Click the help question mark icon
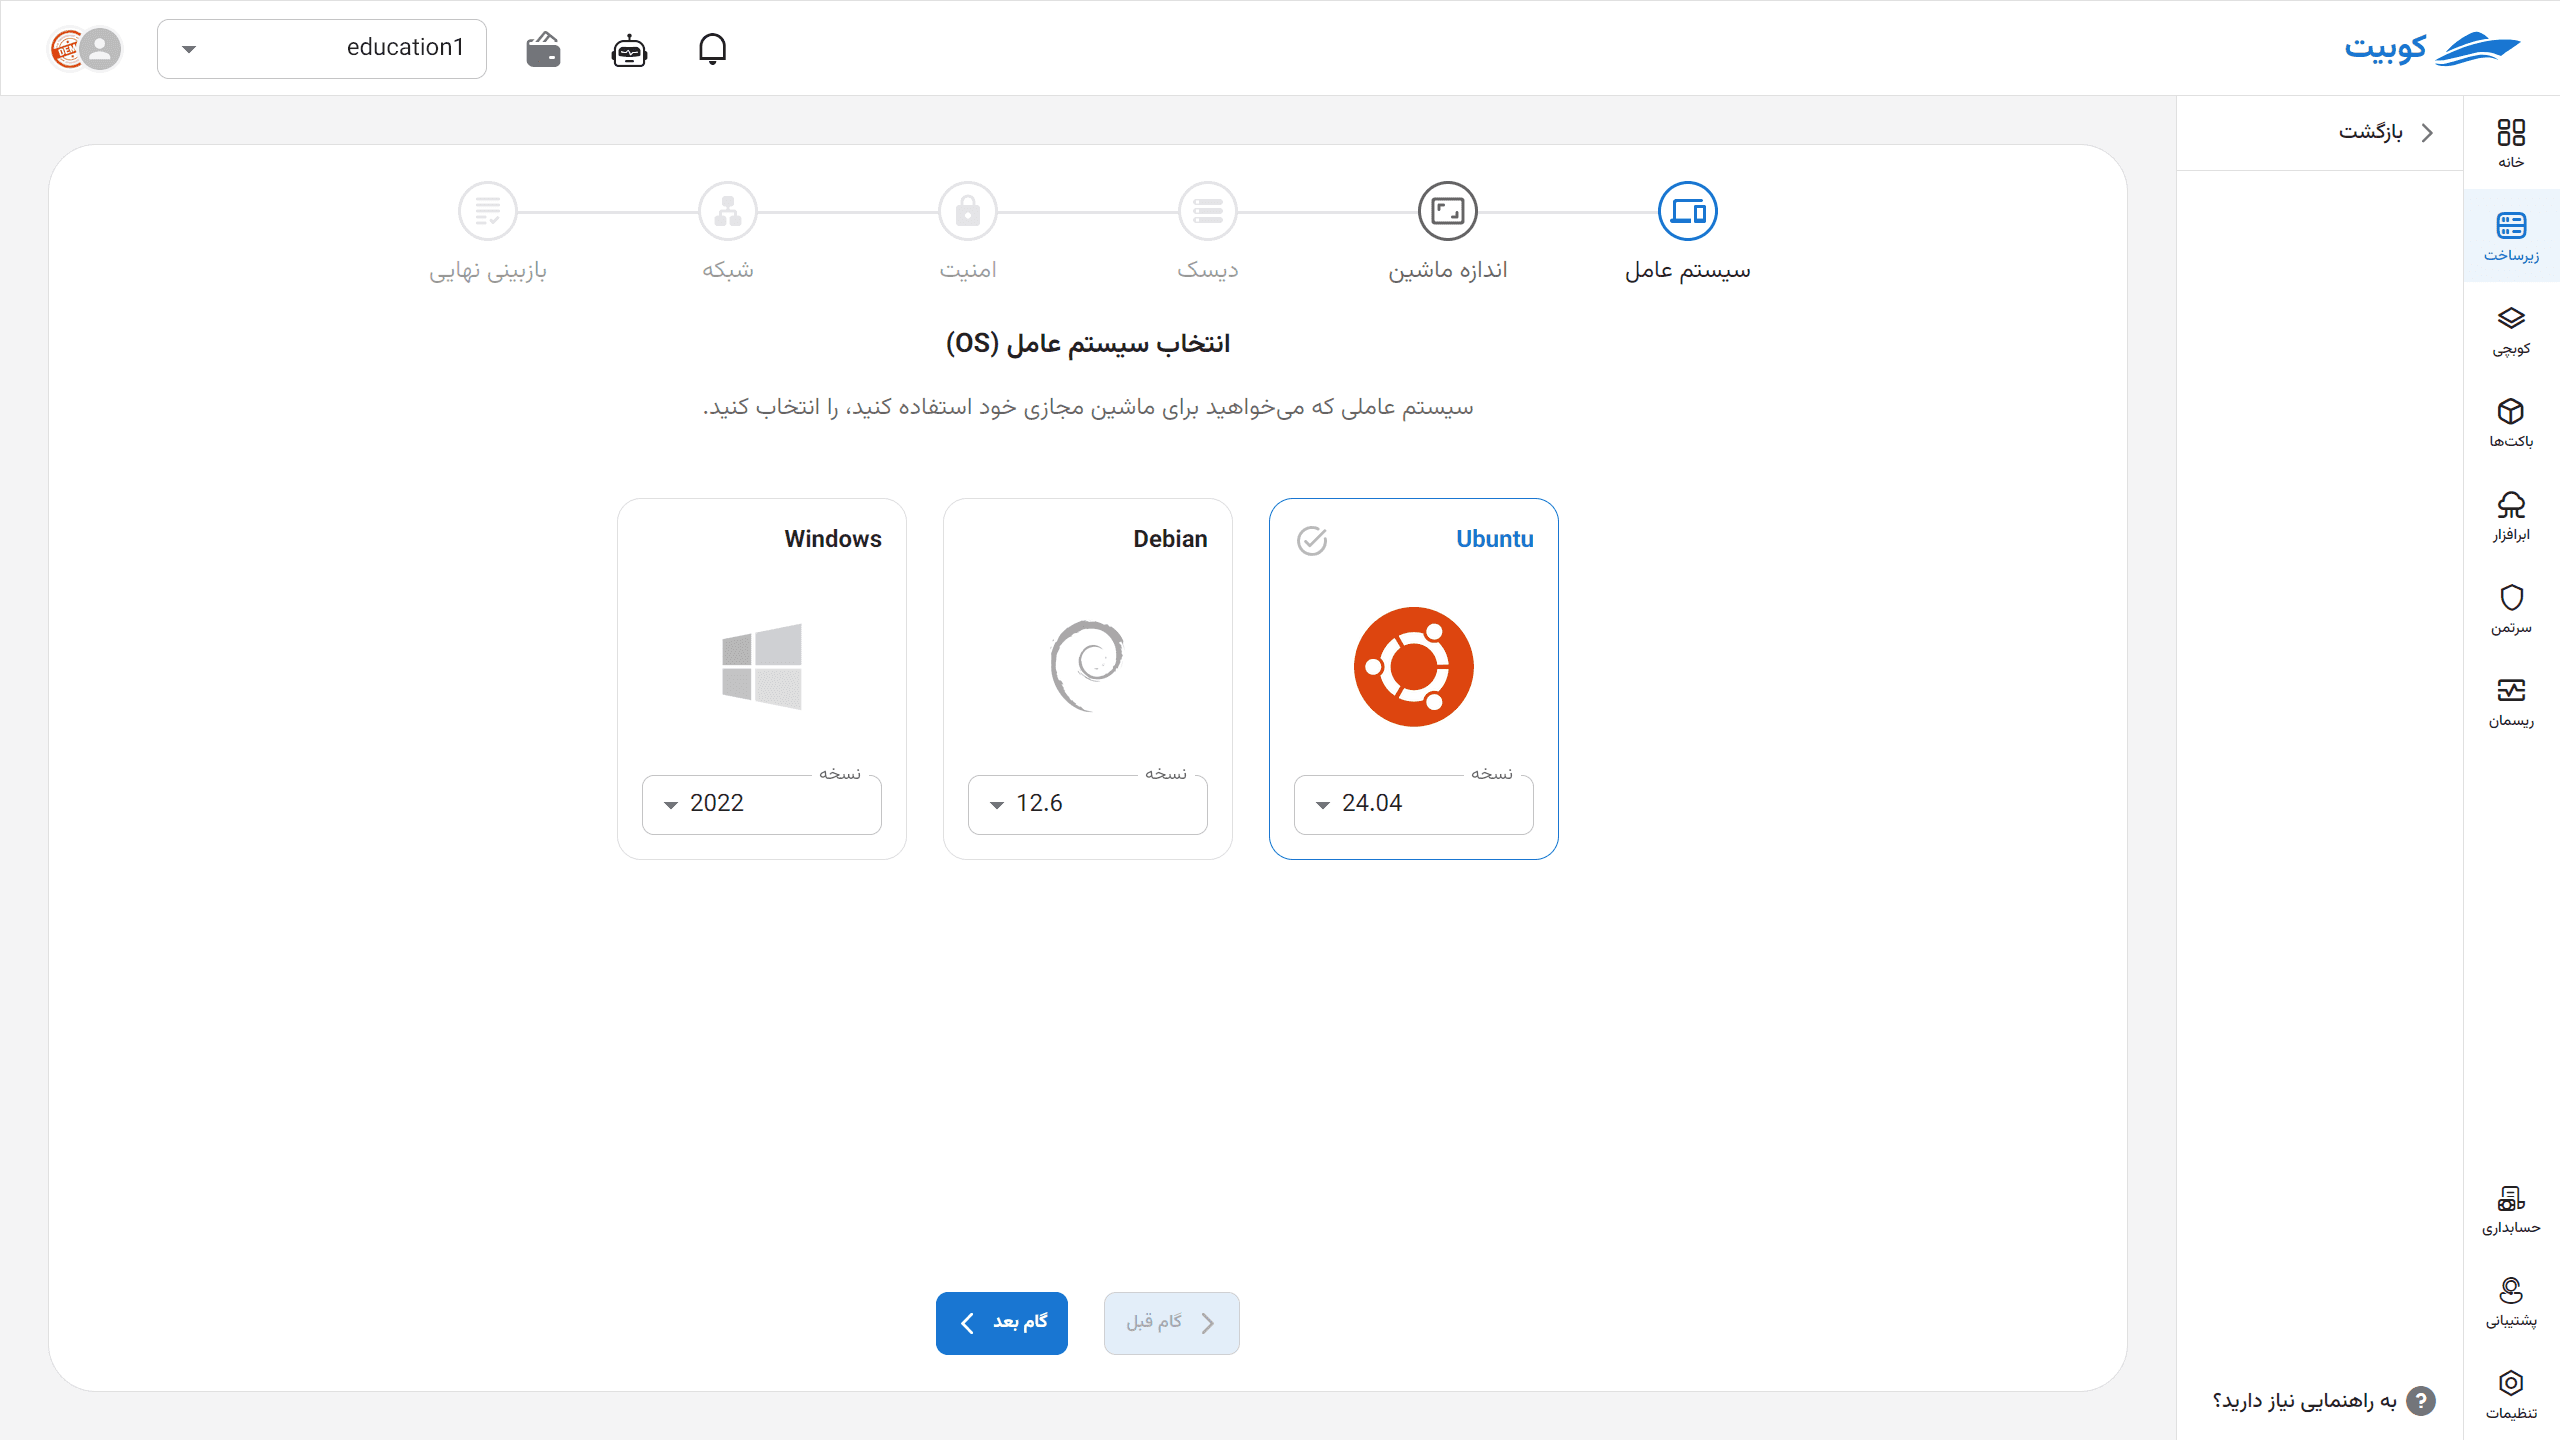Screen dimensions: 2560x1440 tap(2420, 1400)
